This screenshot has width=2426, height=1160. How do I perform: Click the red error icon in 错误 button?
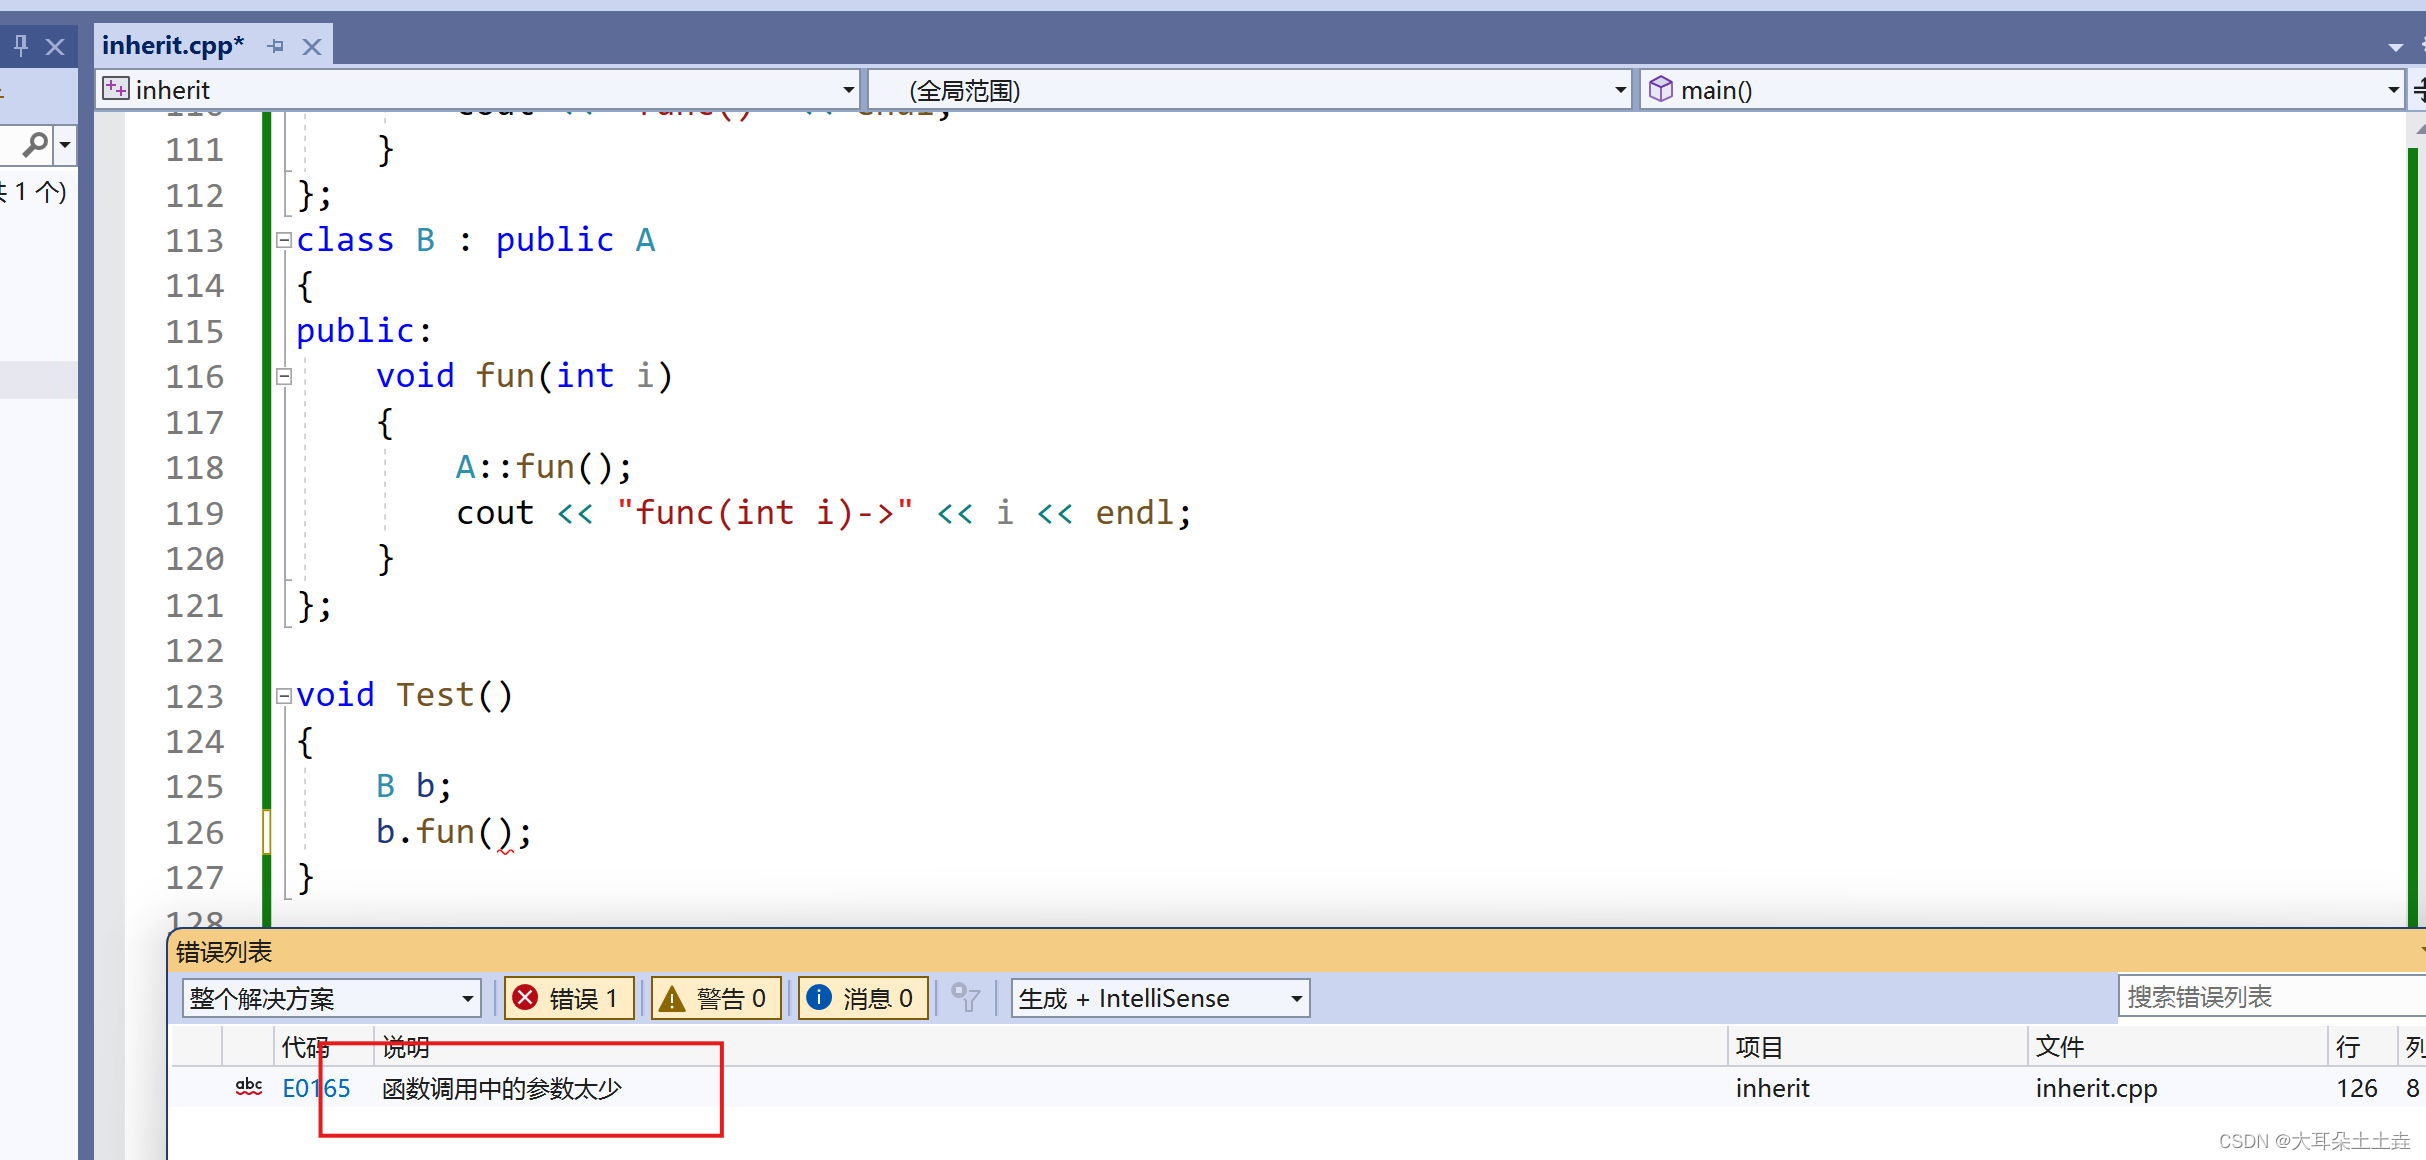tap(525, 997)
